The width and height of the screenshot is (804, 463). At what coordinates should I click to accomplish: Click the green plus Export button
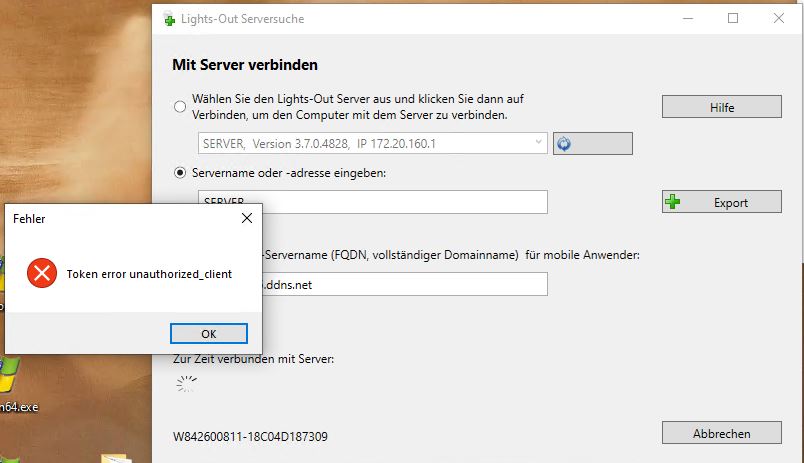point(720,202)
